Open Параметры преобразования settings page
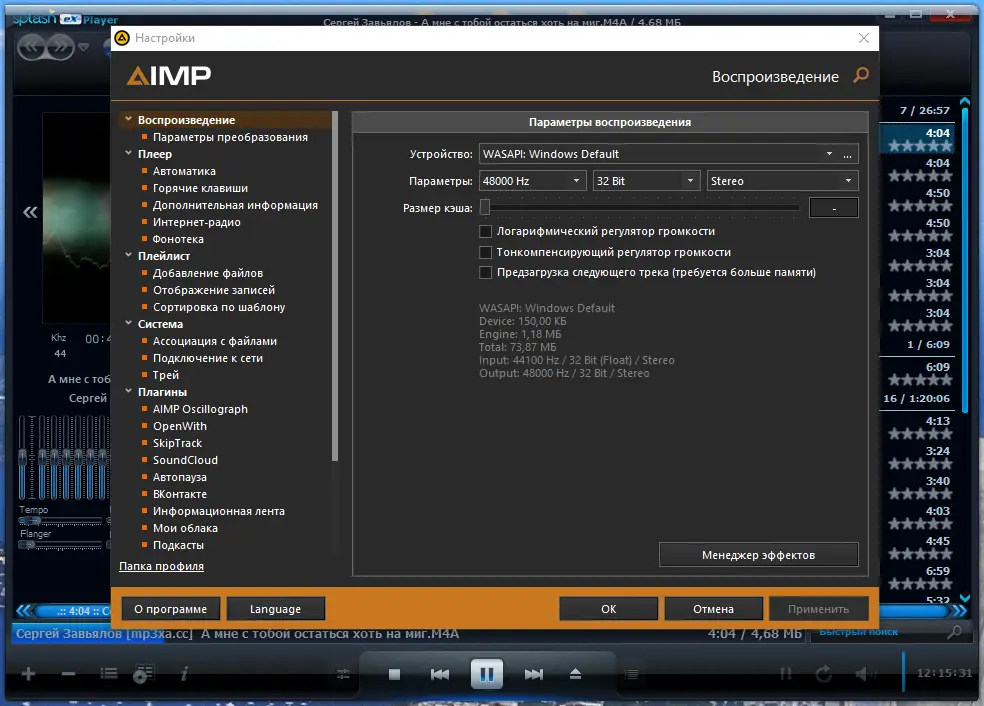 click(230, 137)
